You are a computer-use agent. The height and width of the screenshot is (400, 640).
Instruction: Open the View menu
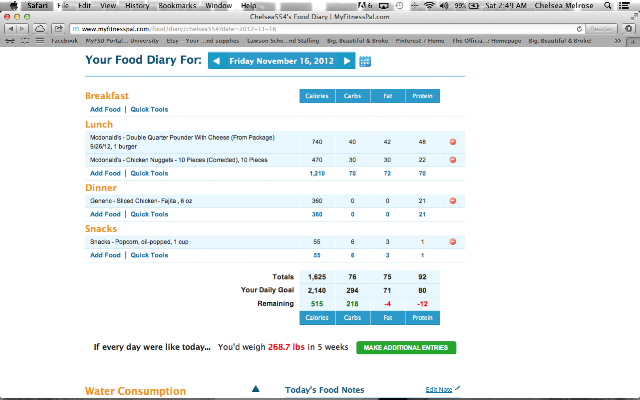click(108, 6)
